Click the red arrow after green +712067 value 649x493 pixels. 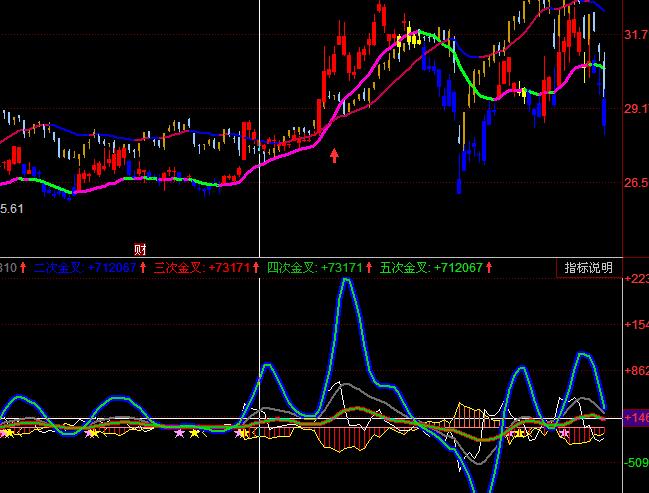tap(490, 268)
